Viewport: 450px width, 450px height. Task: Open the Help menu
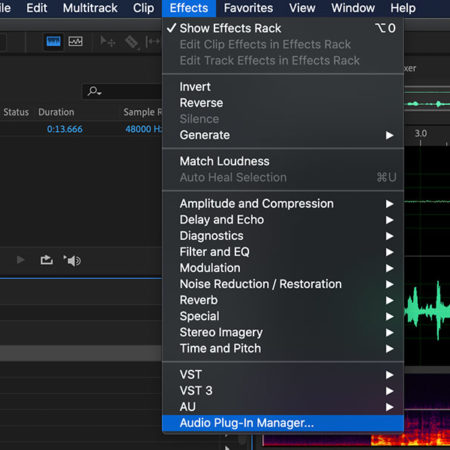pos(403,8)
